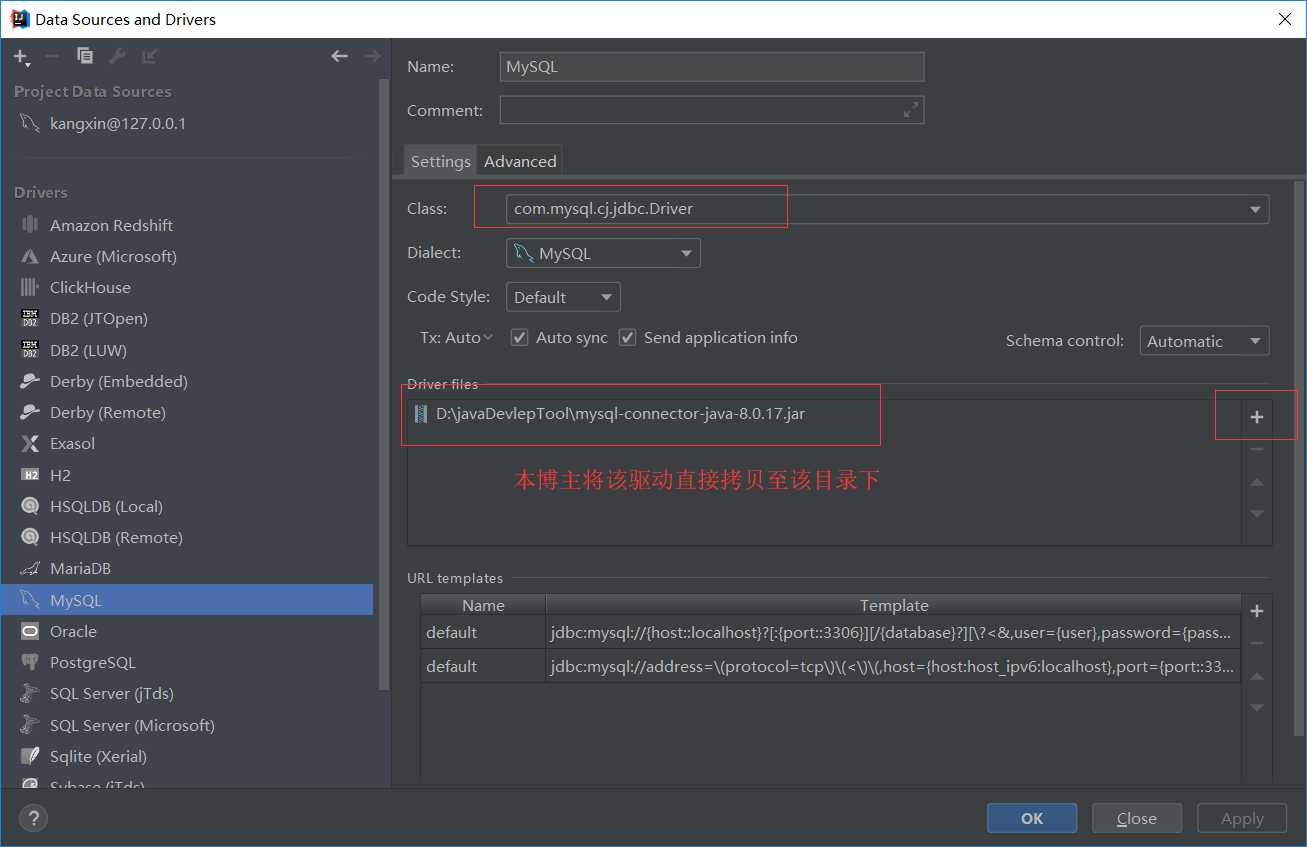
Task: Open the Dialect dropdown showing MySQL
Action: 603,253
